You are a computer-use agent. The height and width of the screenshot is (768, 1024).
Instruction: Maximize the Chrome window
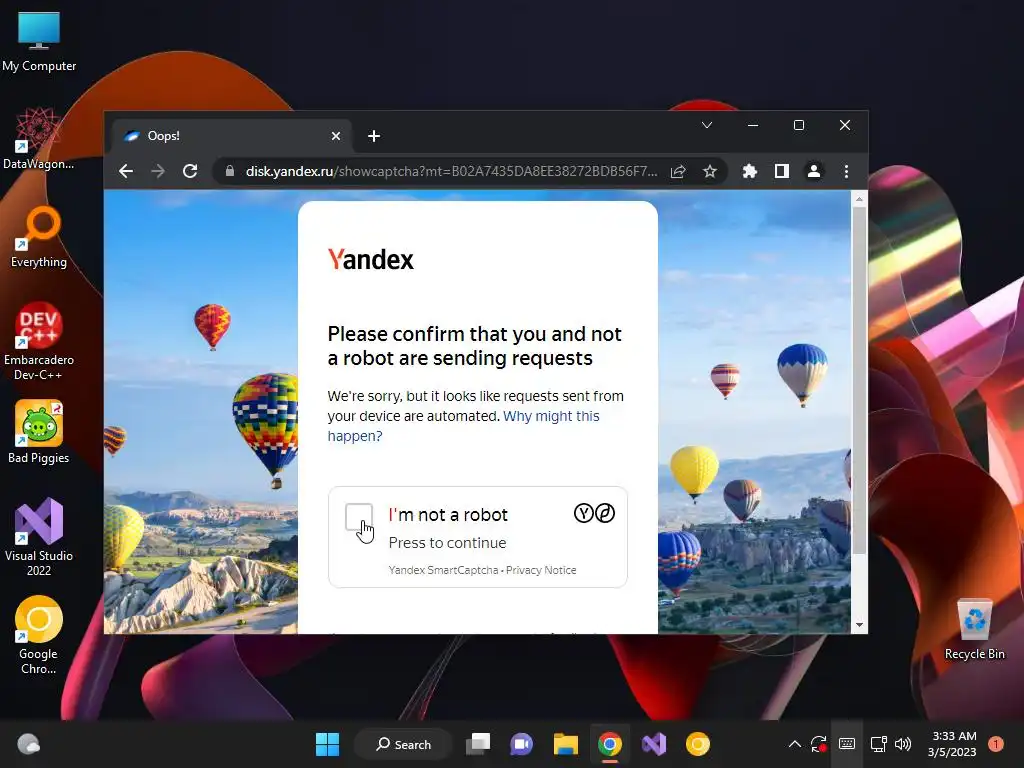tap(799, 125)
